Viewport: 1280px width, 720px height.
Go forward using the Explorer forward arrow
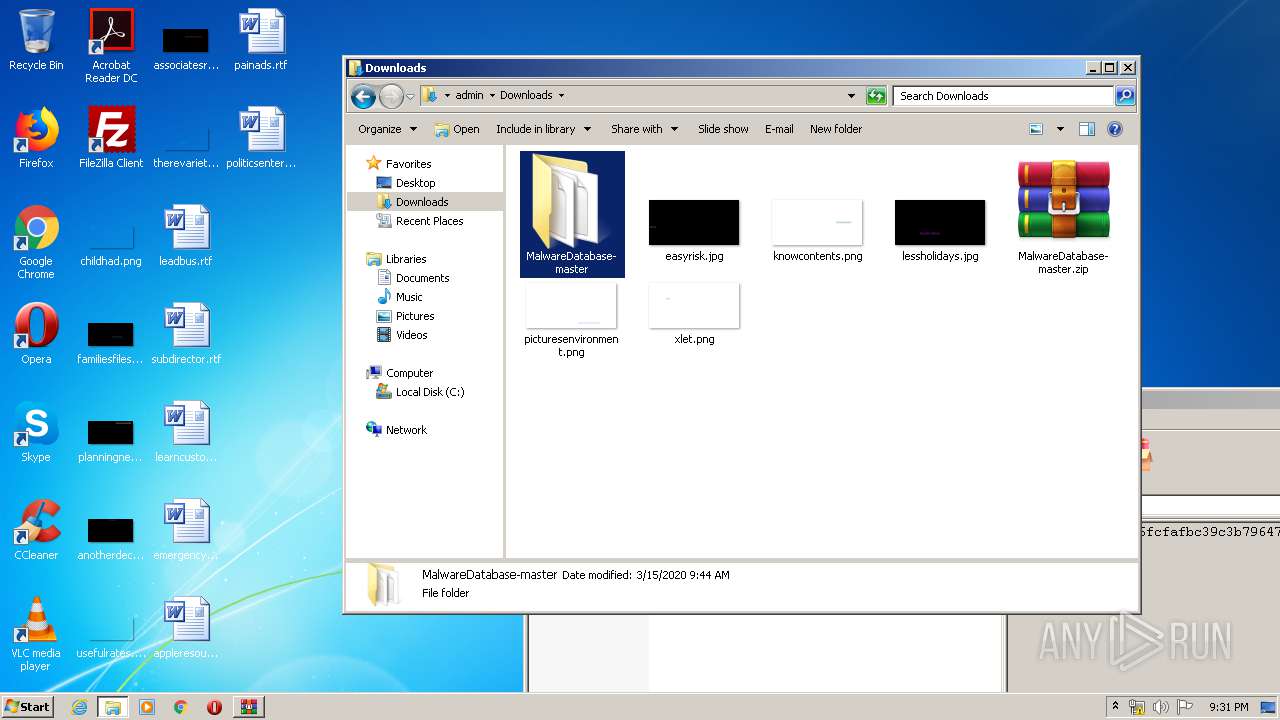click(x=391, y=96)
